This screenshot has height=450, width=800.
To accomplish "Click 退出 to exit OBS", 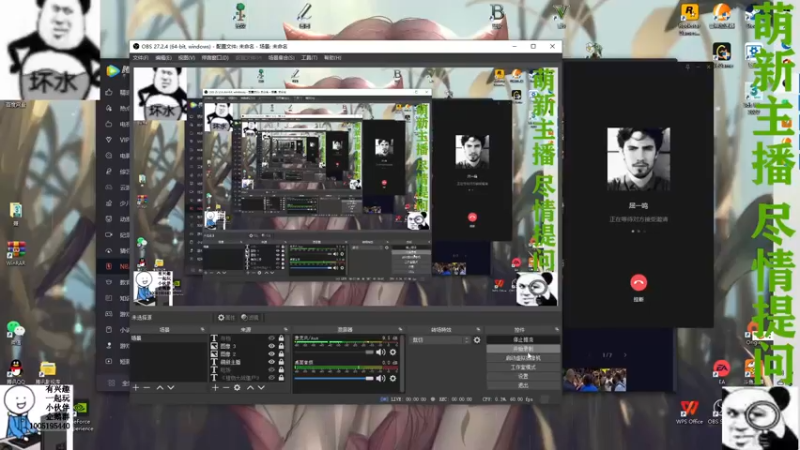I will (x=523, y=386).
